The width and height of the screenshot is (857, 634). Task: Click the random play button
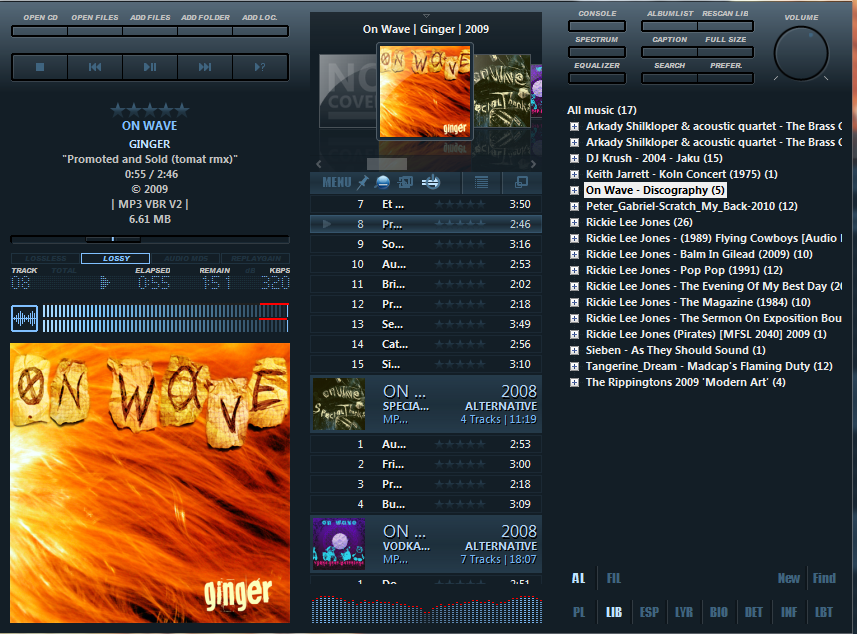pyautogui.click(x=260, y=67)
